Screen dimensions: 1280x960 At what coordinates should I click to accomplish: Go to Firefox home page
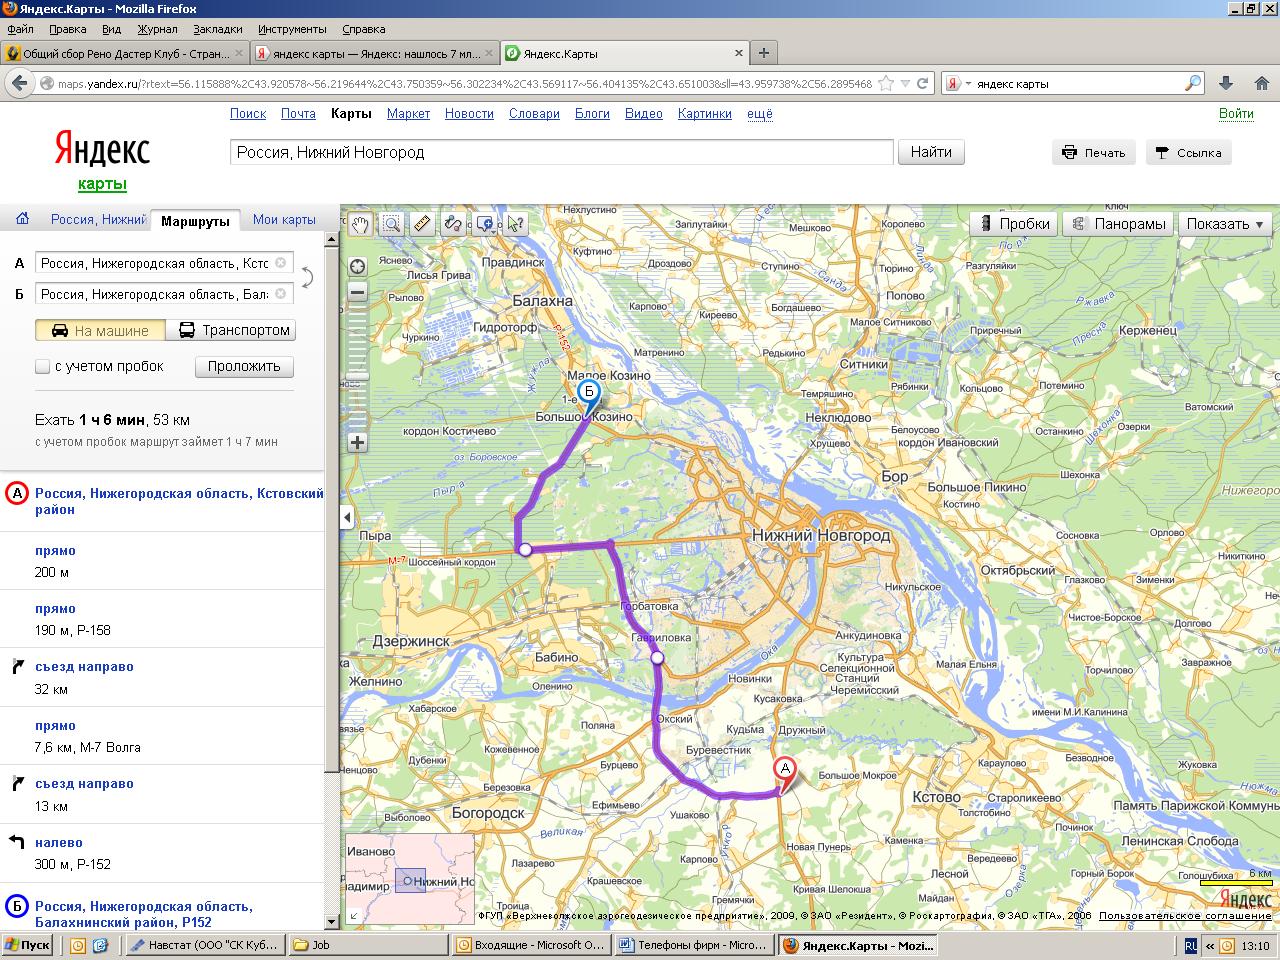1260,84
